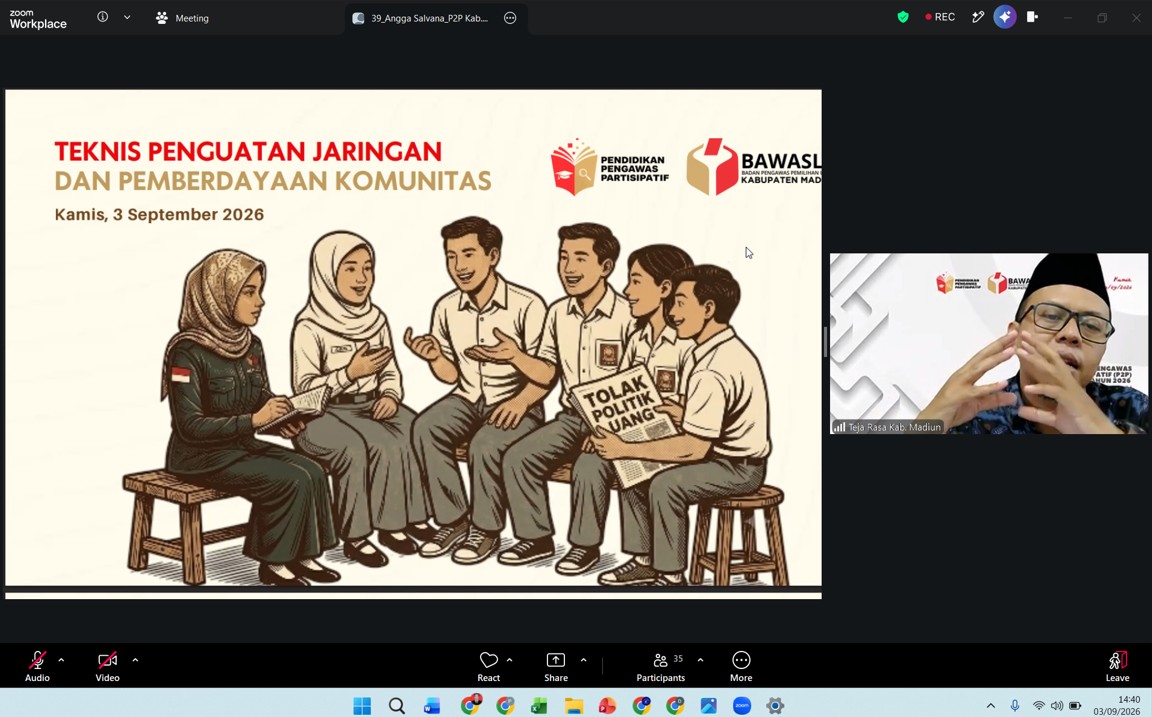Open the volume control in the tray
The height and width of the screenshot is (717, 1152).
tap(1056, 706)
